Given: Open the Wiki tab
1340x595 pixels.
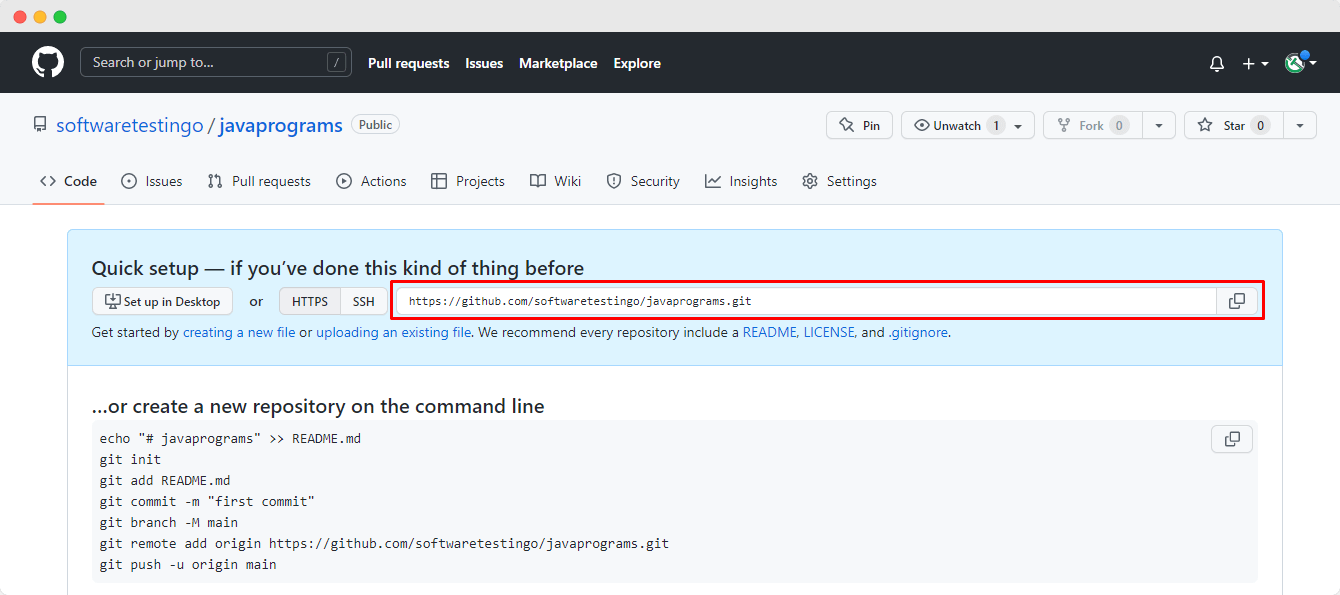Looking at the screenshot, I should (555, 181).
